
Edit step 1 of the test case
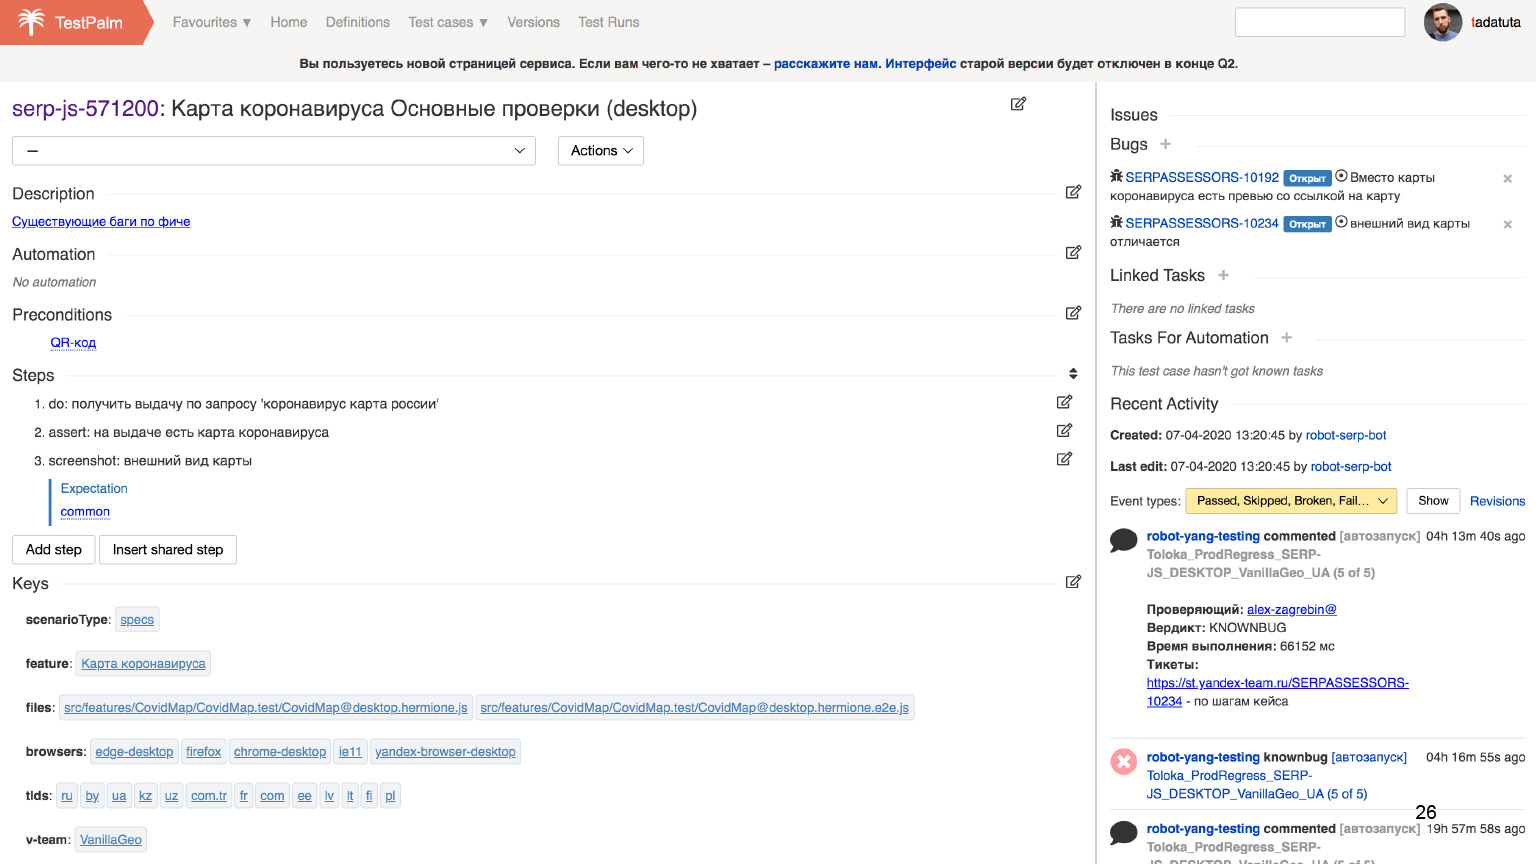pyautogui.click(x=1064, y=402)
